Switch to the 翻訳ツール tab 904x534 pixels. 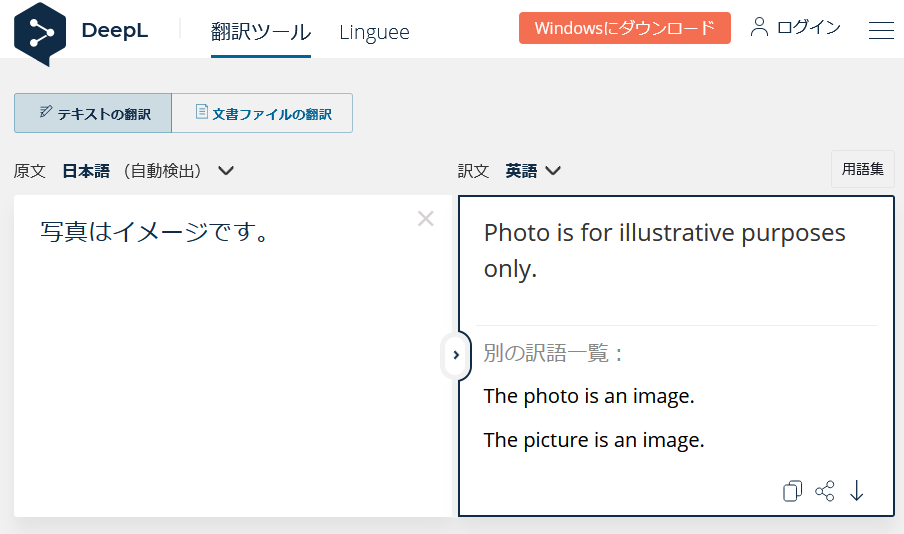pyautogui.click(x=260, y=32)
